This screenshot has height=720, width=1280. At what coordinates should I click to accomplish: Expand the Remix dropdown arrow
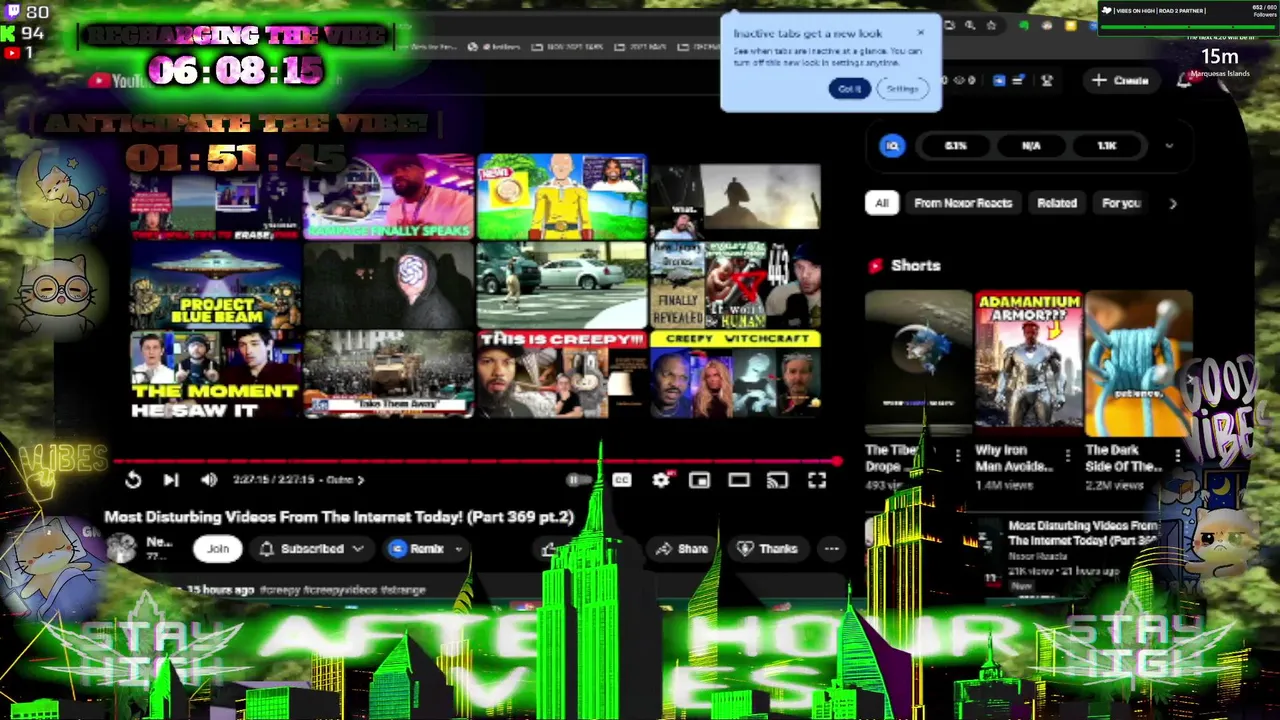(459, 548)
